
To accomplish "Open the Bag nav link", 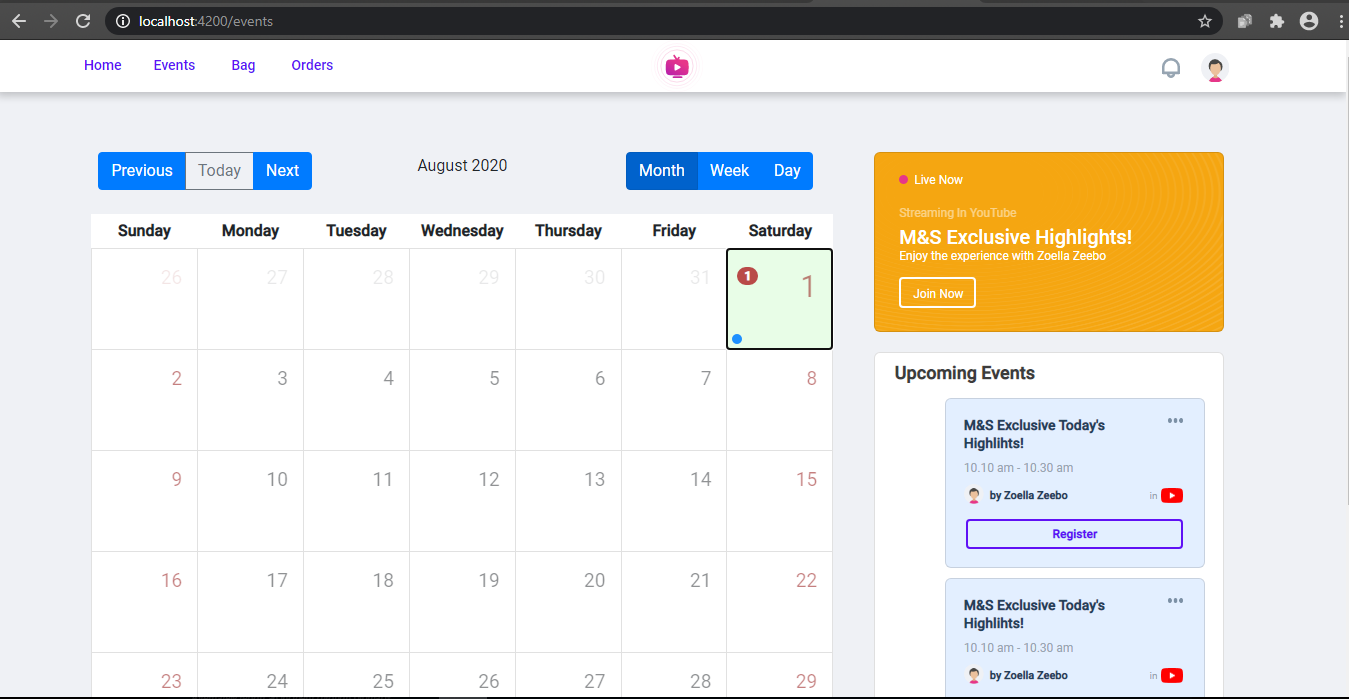I will pyautogui.click(x=243, y=65).
